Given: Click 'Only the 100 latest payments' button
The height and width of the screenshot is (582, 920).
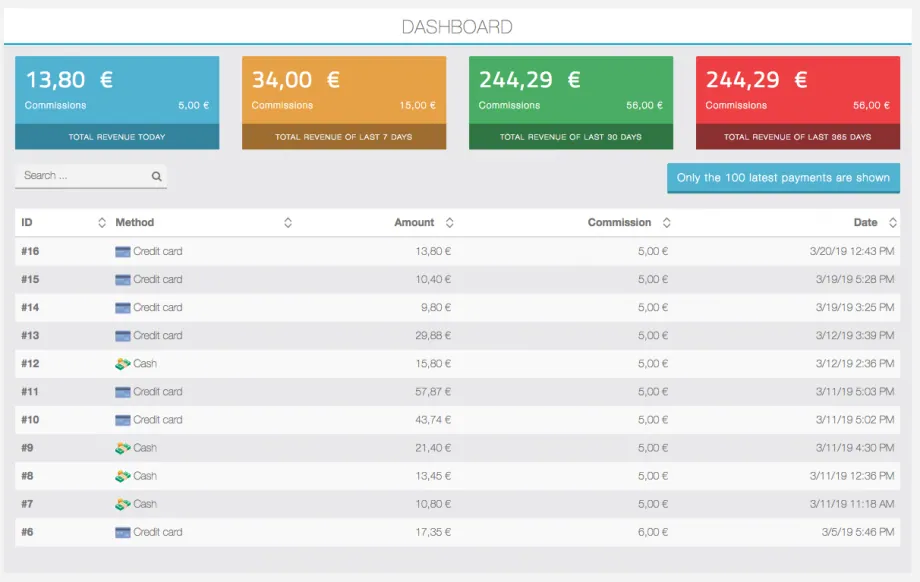Looking at the screenshot, I should click(x=783, y=178).
